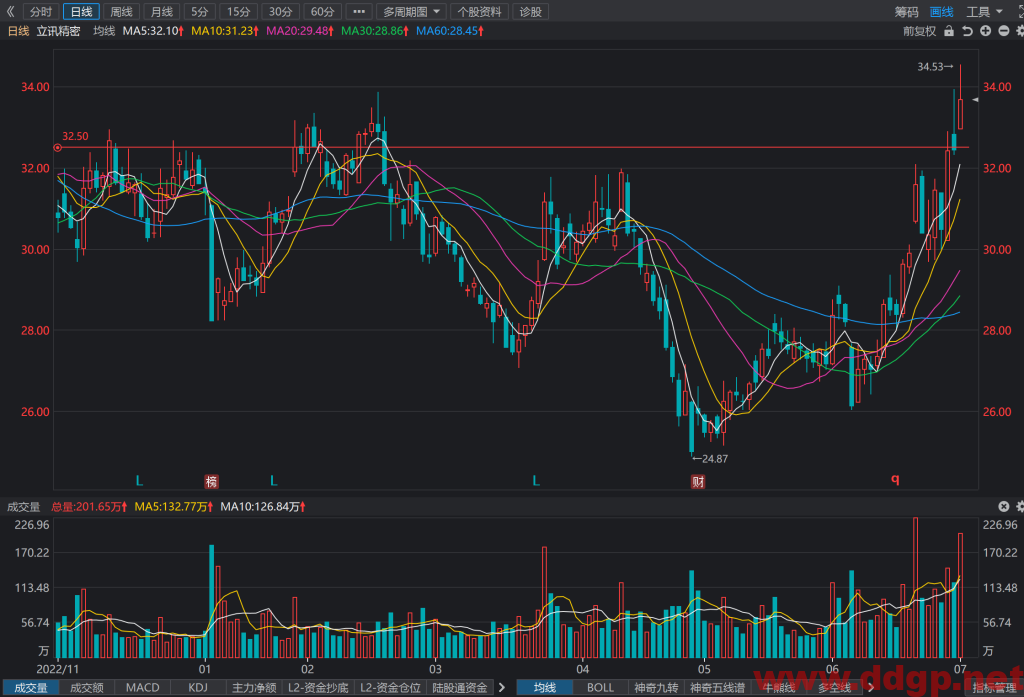Click the 24.87 low price annotation
The width and height of the screenshot is (1024, 697).
(710, 459)
